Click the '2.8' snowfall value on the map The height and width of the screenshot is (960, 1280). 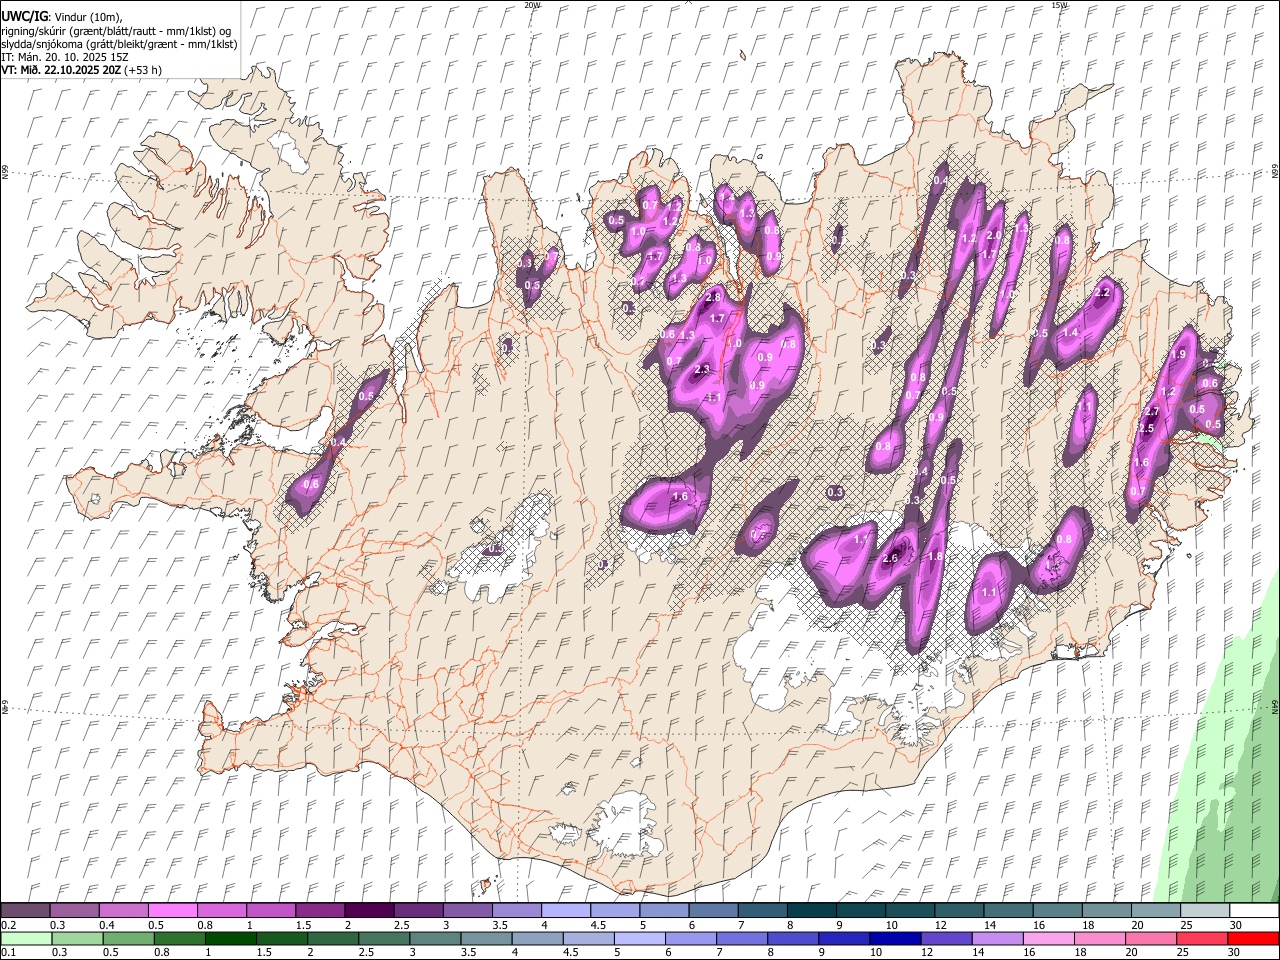pos(713,298)
